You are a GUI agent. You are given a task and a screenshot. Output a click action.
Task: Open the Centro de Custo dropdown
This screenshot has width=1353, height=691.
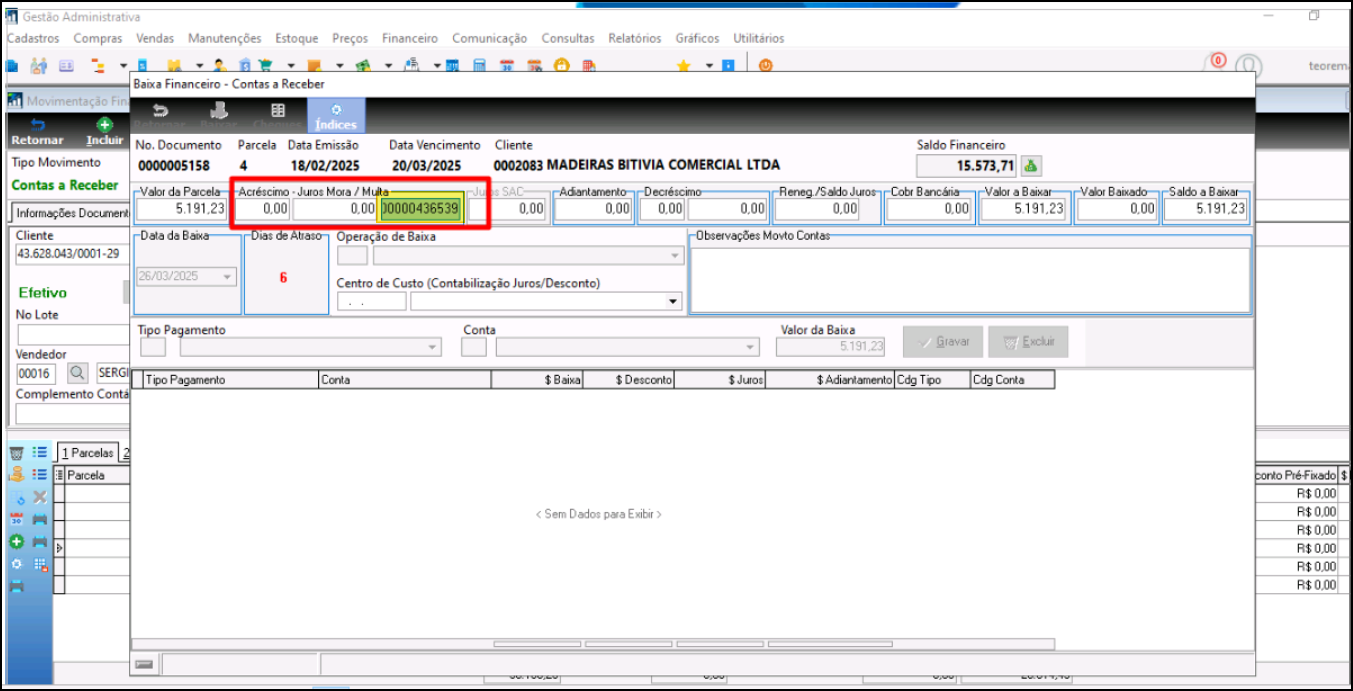click(x=673, y=301)
